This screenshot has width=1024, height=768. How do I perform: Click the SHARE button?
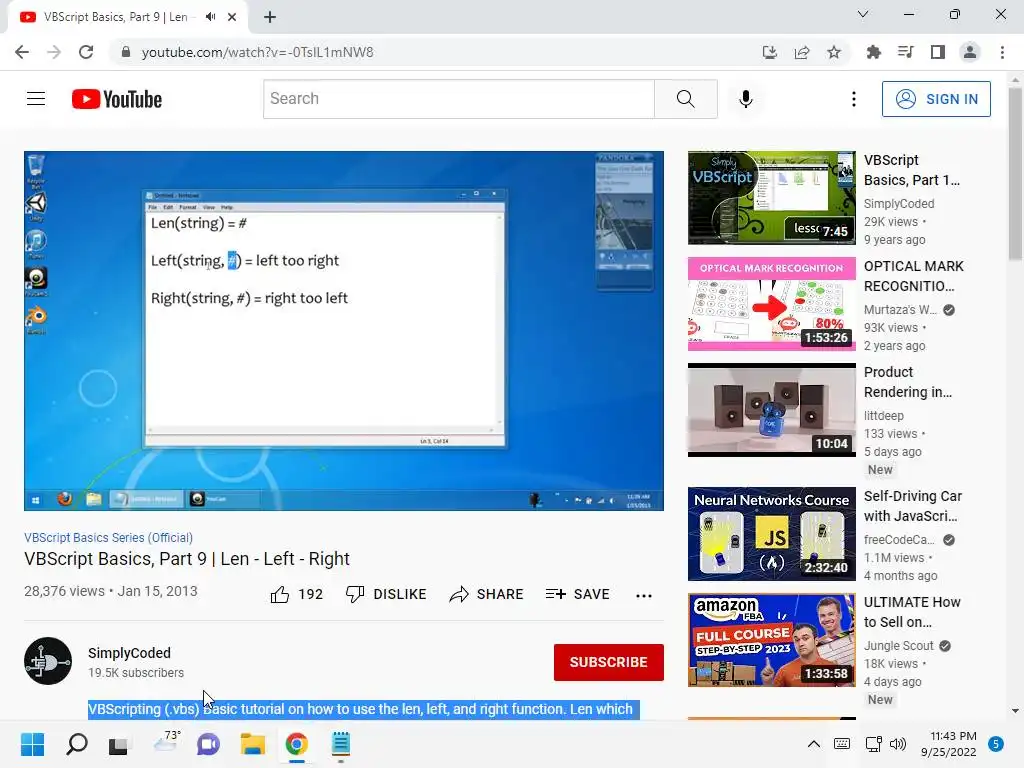487,594
